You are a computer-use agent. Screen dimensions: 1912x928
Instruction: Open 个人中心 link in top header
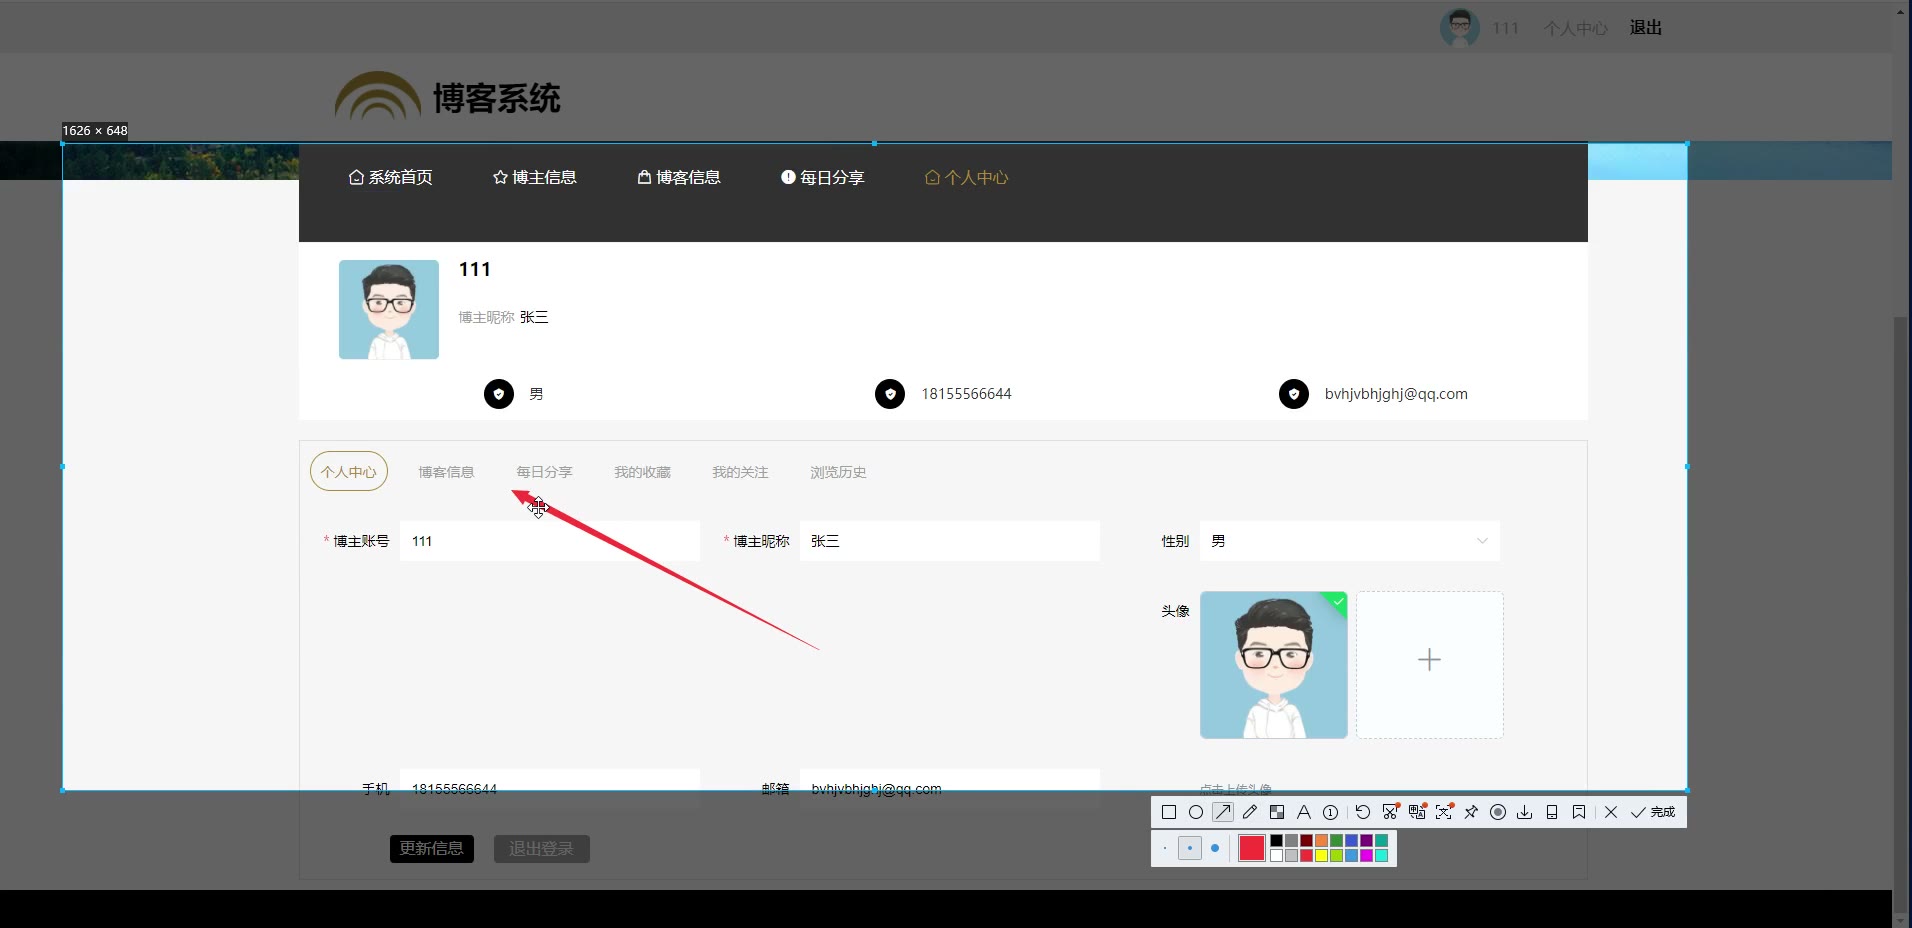pos(1576,28)
